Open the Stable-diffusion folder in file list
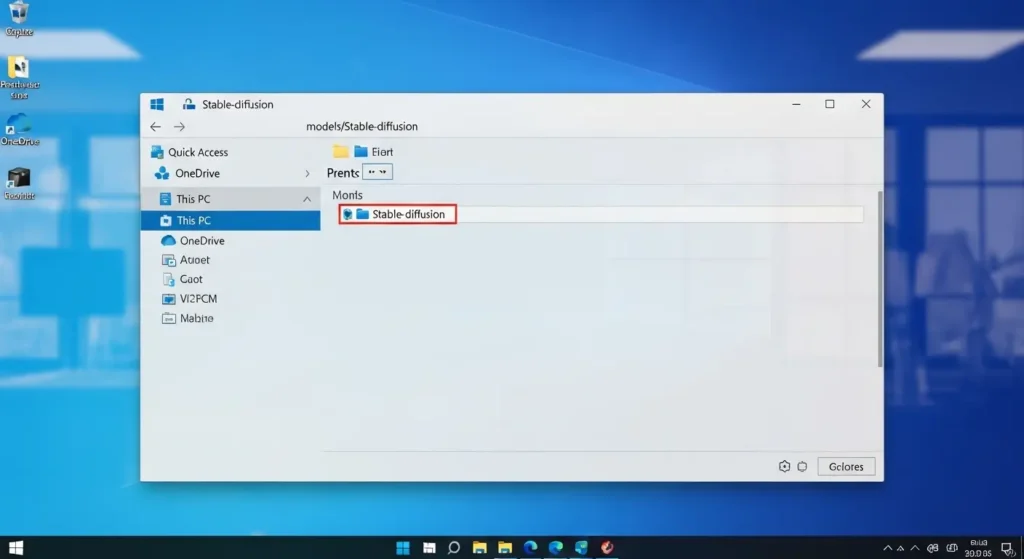Screen dimensions: 1024x559 pyautogui.click(x=407, y=214)
